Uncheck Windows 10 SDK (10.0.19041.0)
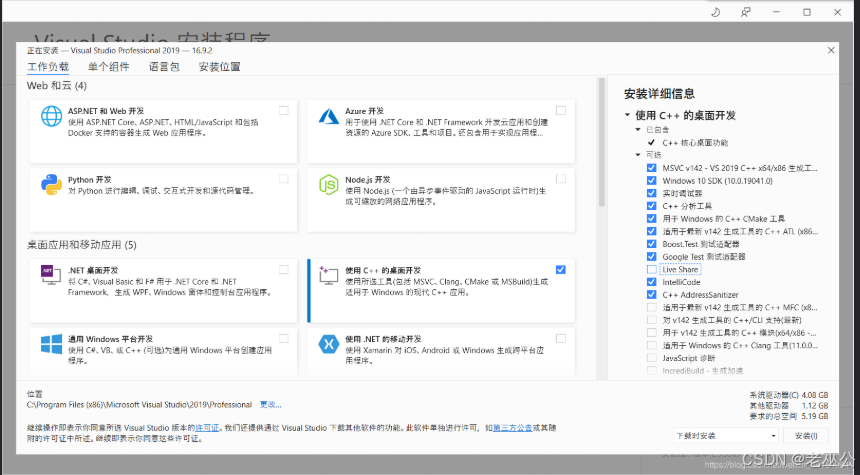 (x=652, y=180)
